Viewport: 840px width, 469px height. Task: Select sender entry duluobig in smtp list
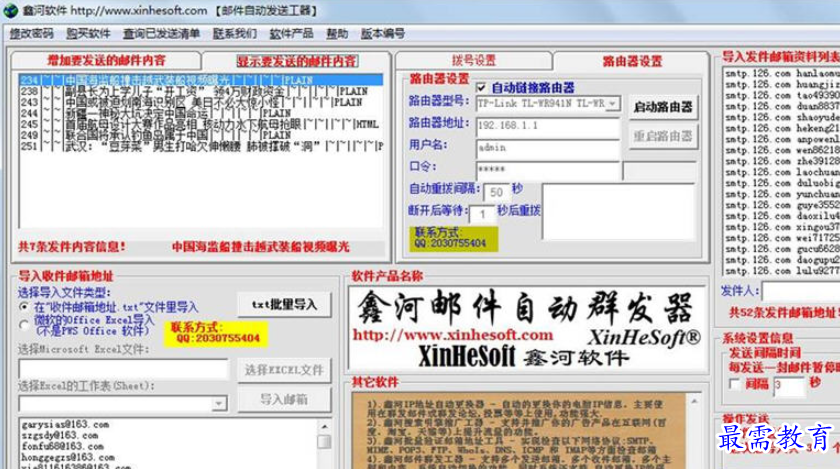782,183
